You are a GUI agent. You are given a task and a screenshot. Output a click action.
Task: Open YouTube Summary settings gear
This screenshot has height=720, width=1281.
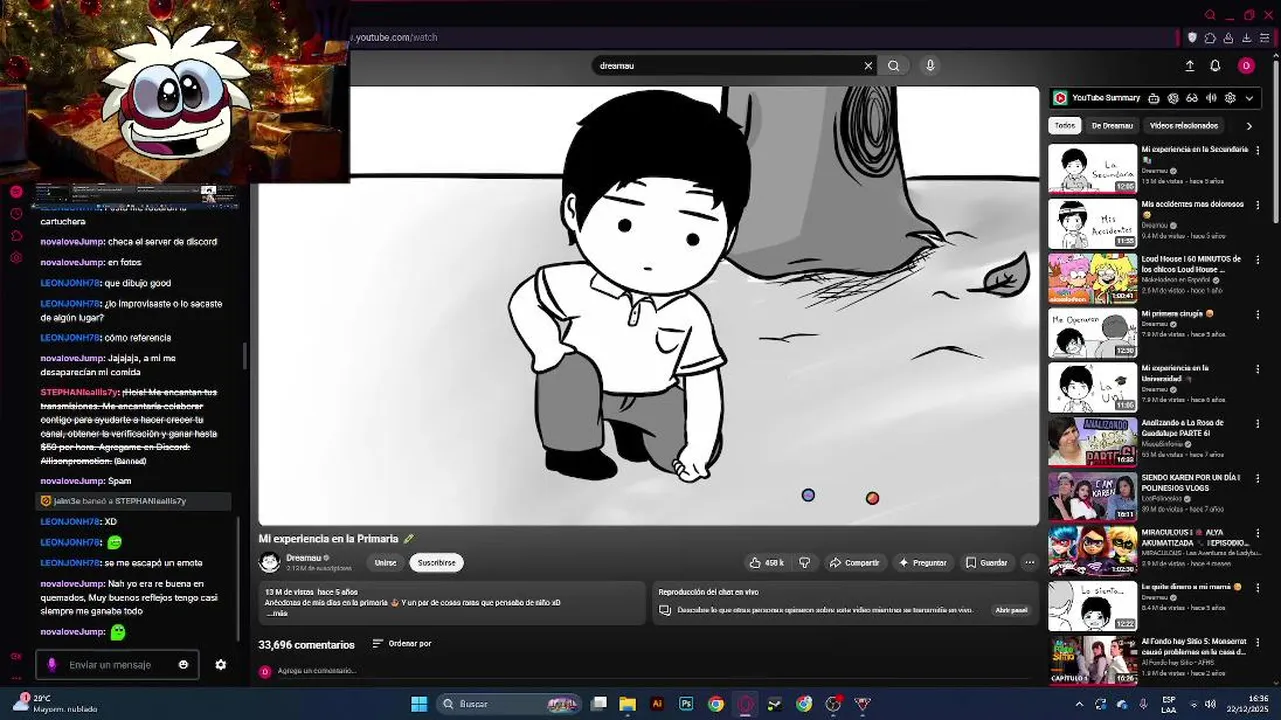(1230, 98)
